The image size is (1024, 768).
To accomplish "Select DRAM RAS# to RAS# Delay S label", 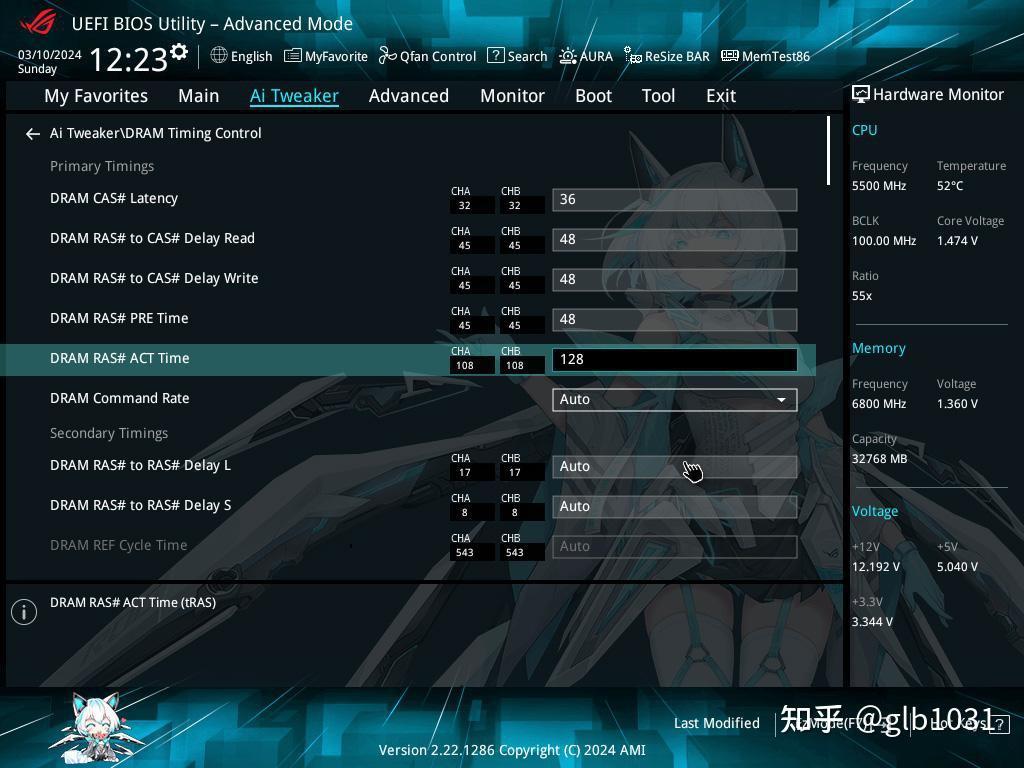I will click(x=140, y=505).
